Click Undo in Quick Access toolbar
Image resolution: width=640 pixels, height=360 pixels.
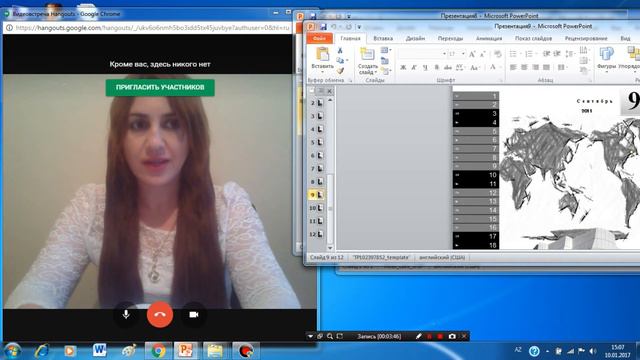click(333, 27)
